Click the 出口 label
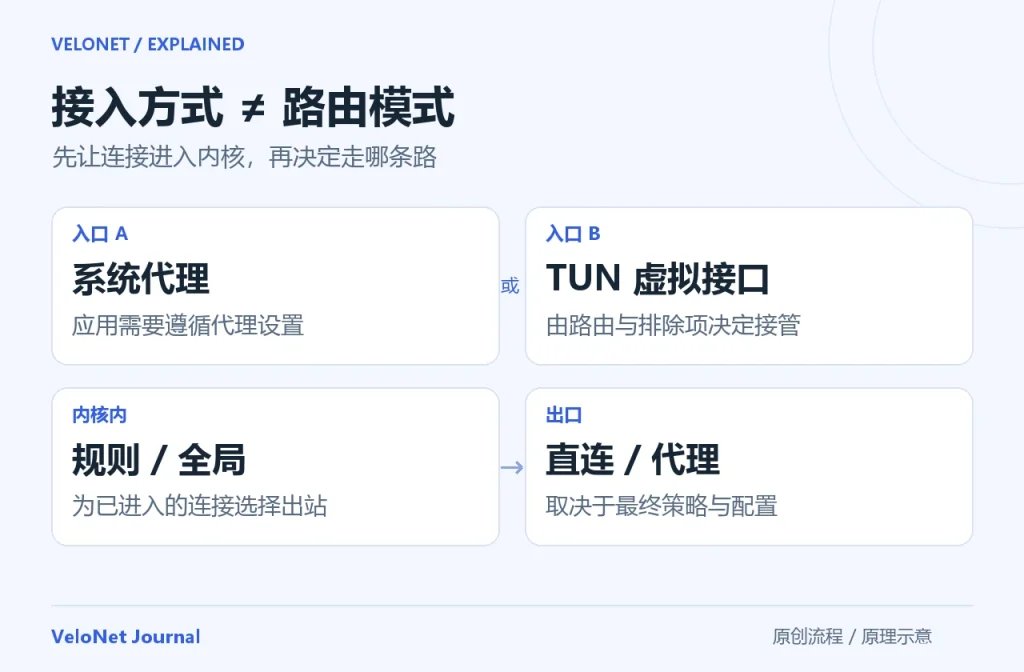The width and height of the screenshot is (1024, 672). coord(564,415)
